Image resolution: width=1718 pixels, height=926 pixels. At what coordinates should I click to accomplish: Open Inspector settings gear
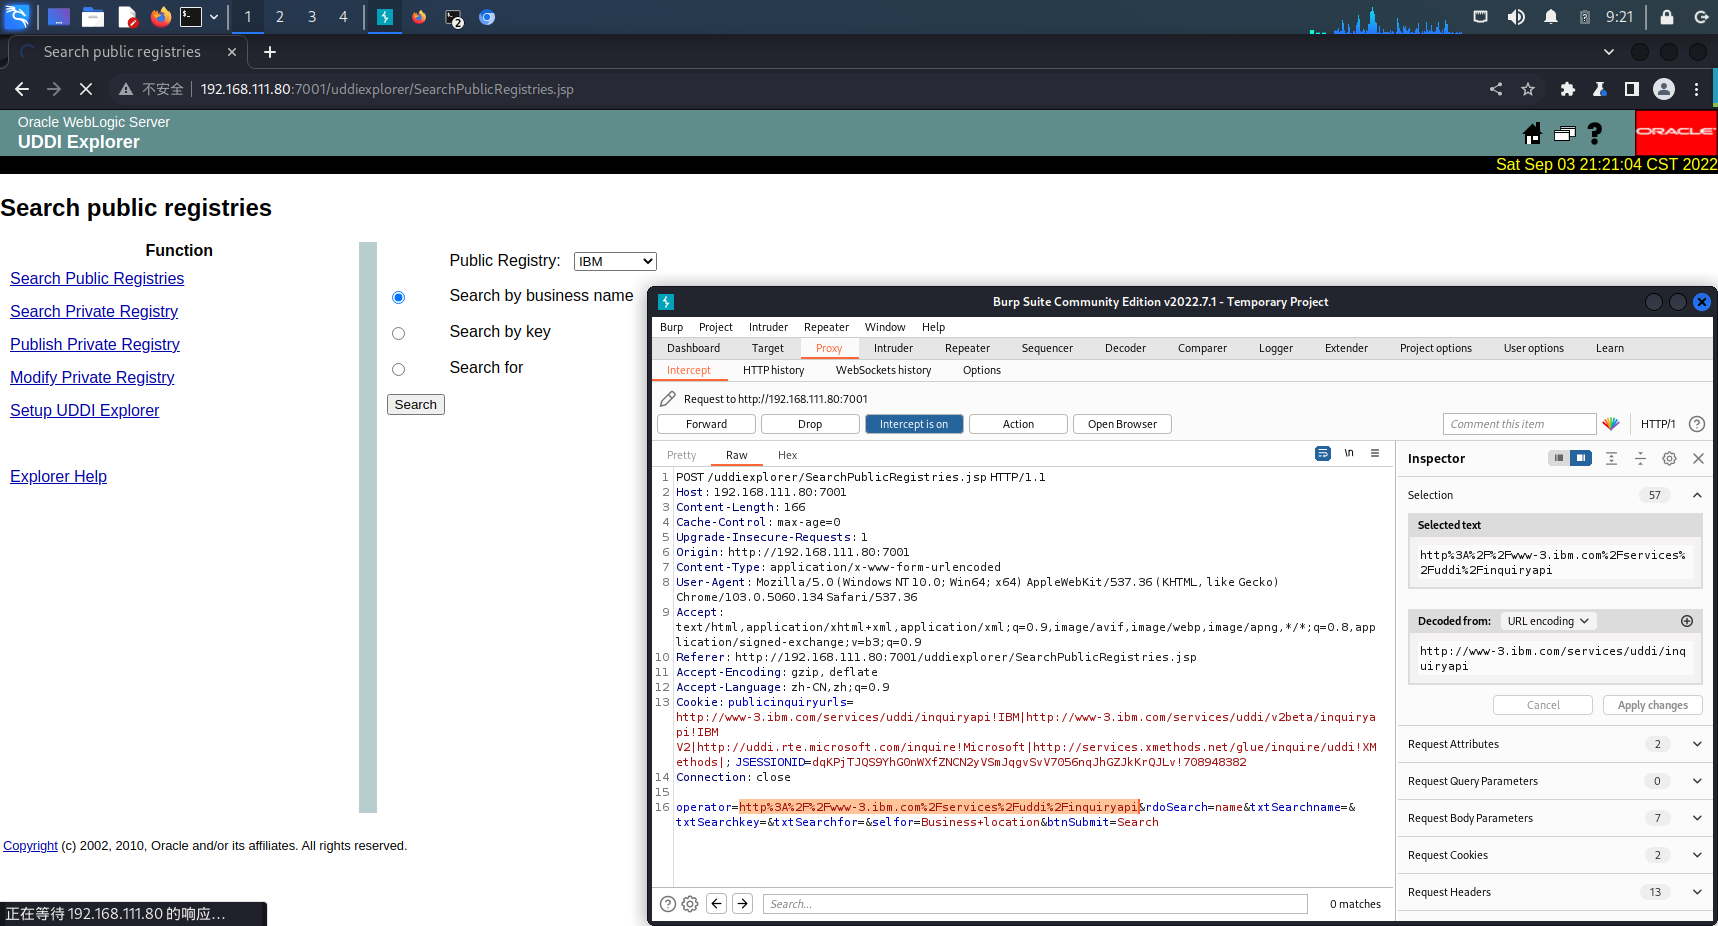(1669, 458)
